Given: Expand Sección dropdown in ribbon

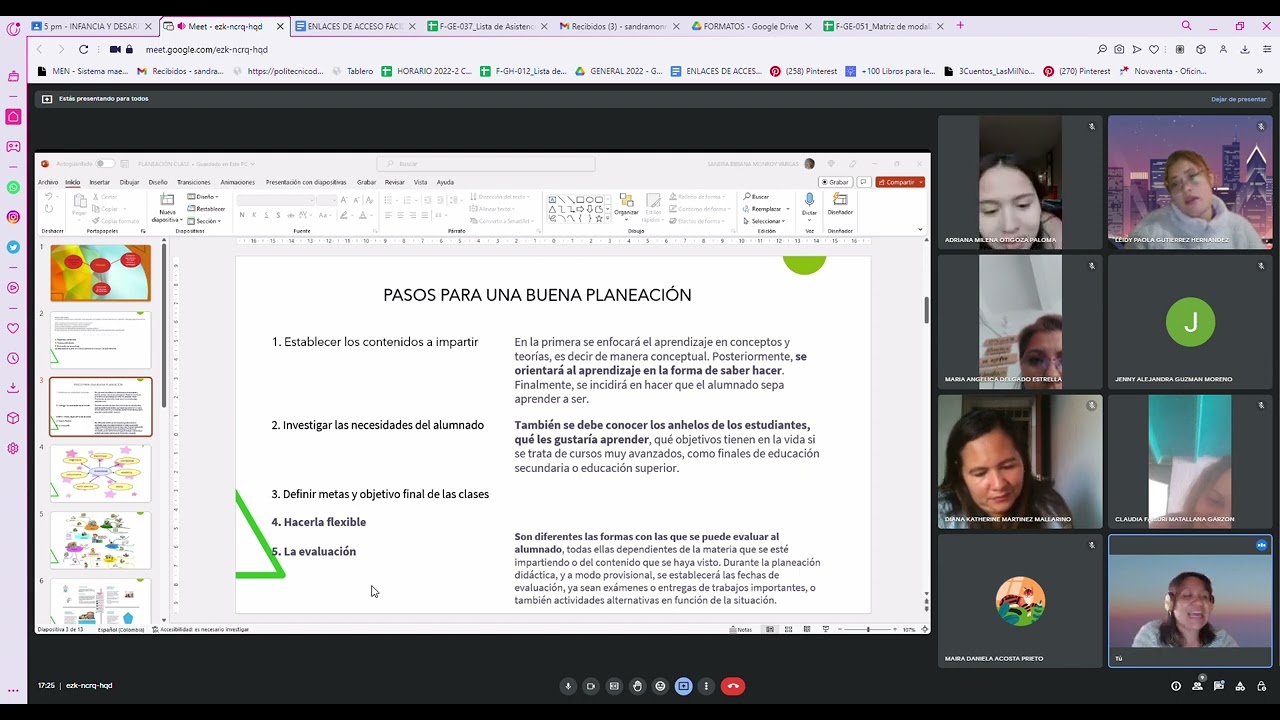Looking at the screenshot, I should [x=206, y=221].
